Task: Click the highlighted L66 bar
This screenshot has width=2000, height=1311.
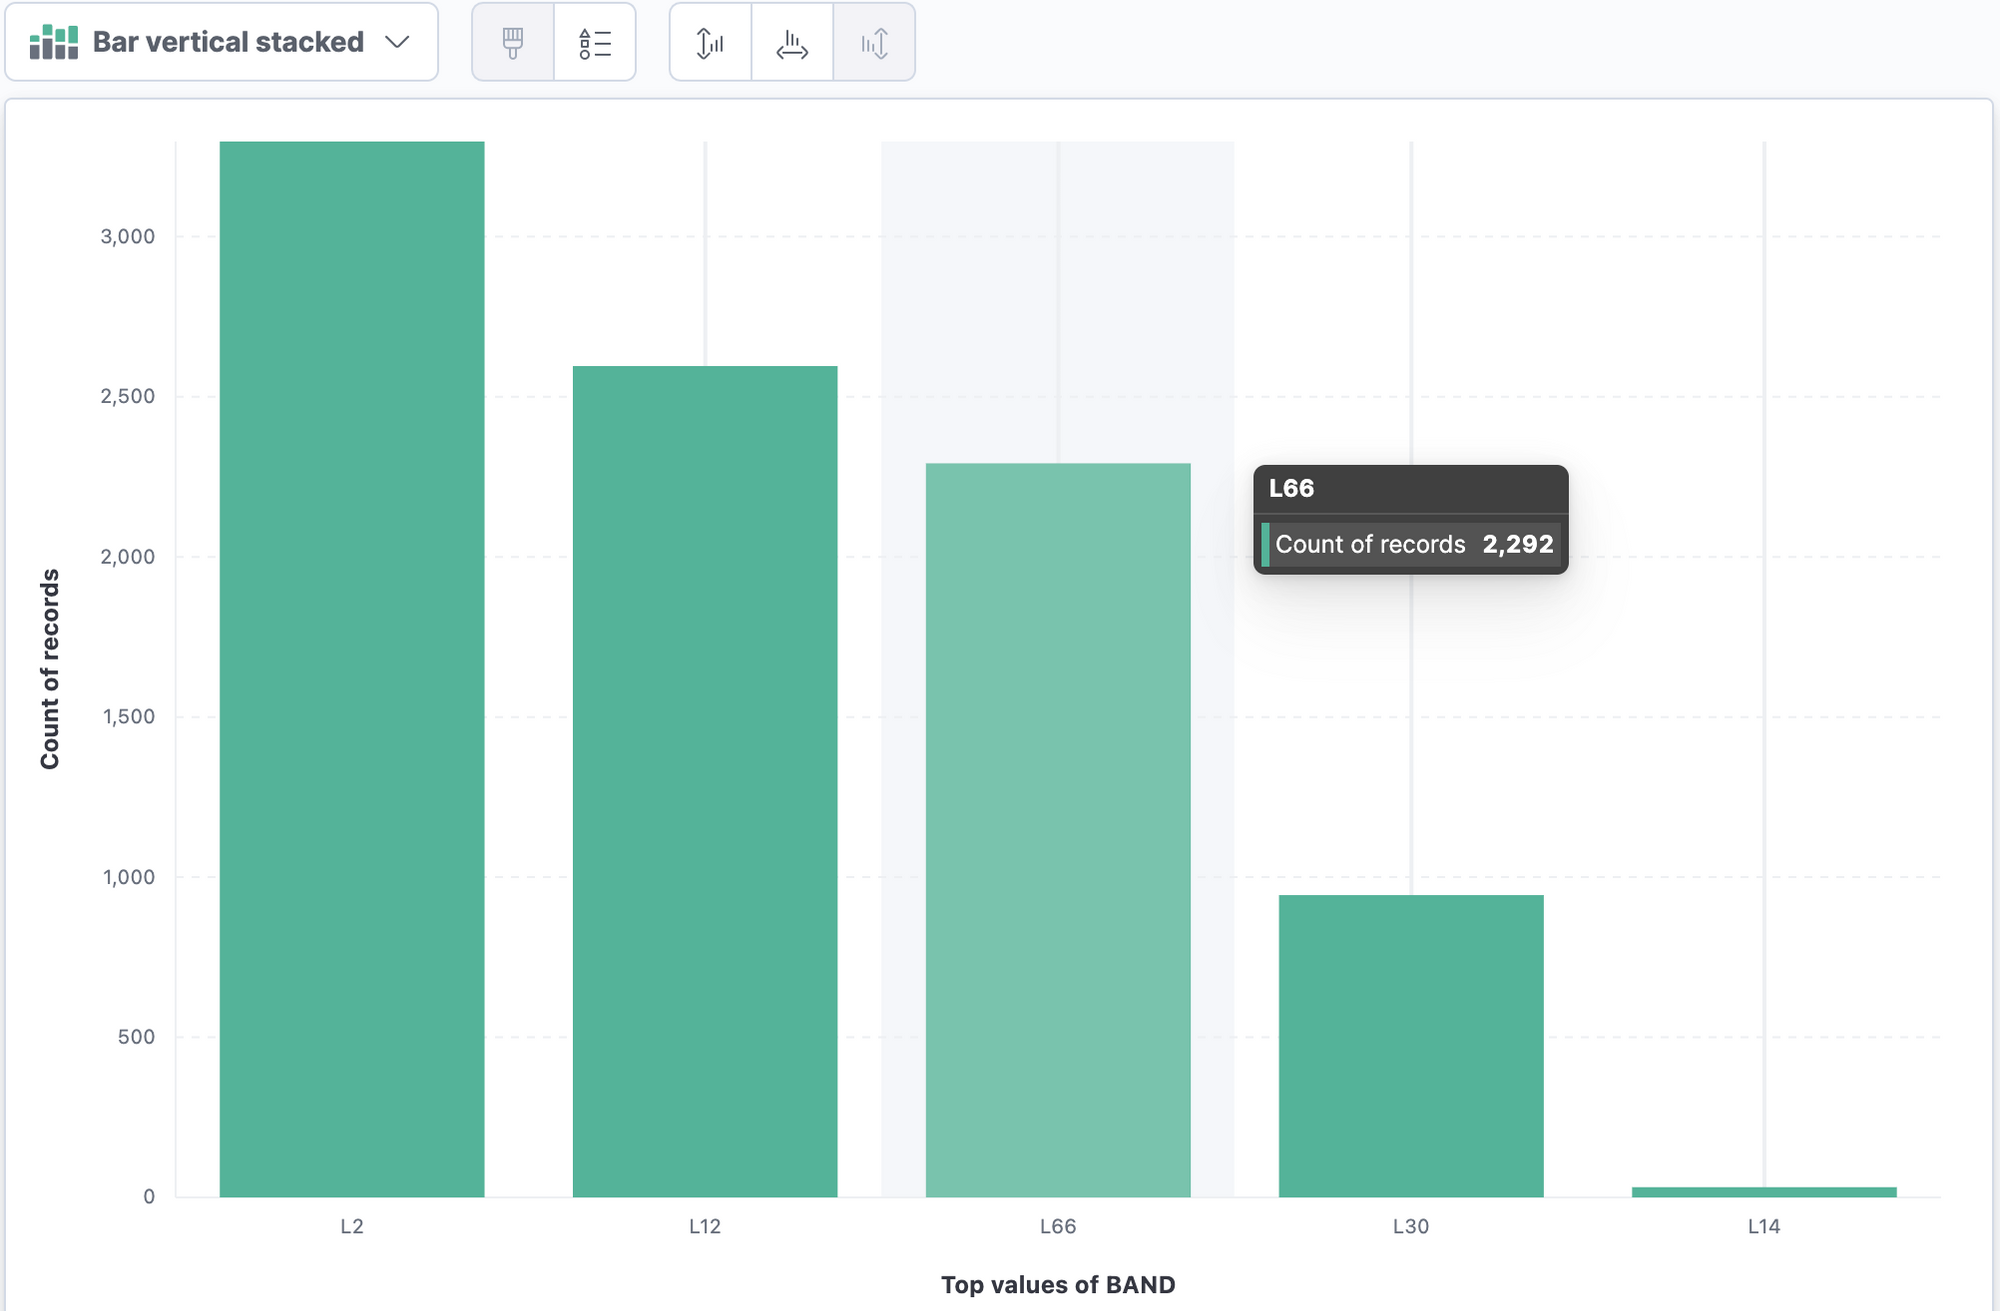Action: (1058, 830)
